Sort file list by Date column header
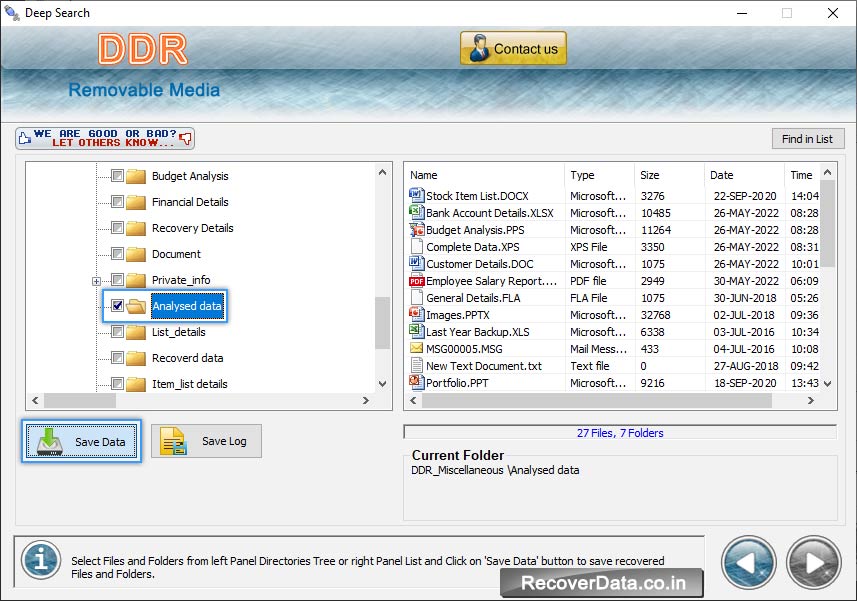The width and height of the screenshot is (857, 601). [744, 175]
